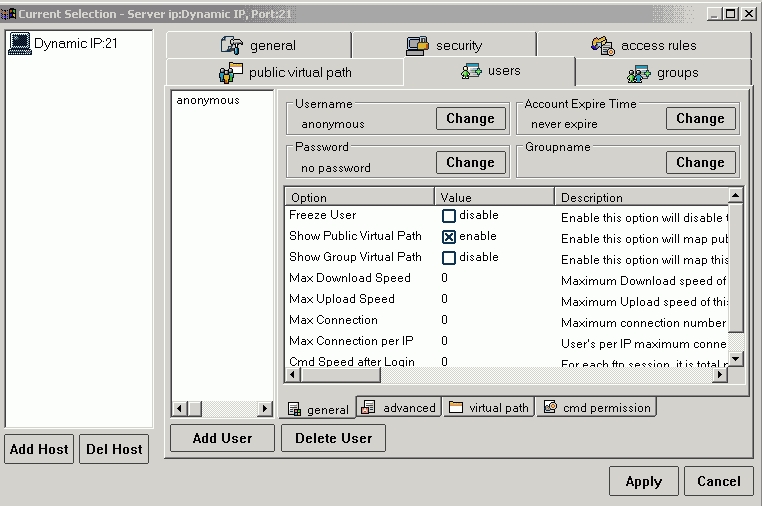Viewport: 762px width, 506px height.
Task: Uncheck Show Public Virtual Path option
Action: [449, 237]
